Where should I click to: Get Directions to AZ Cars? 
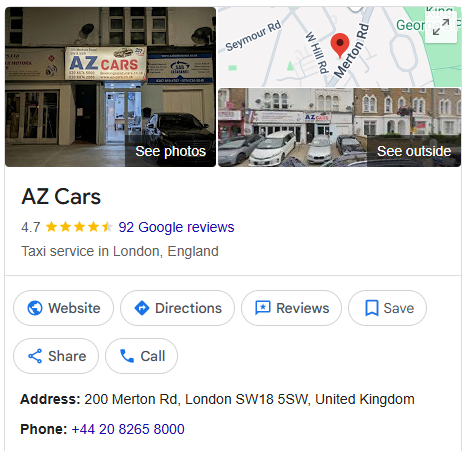tap(177, 308)
